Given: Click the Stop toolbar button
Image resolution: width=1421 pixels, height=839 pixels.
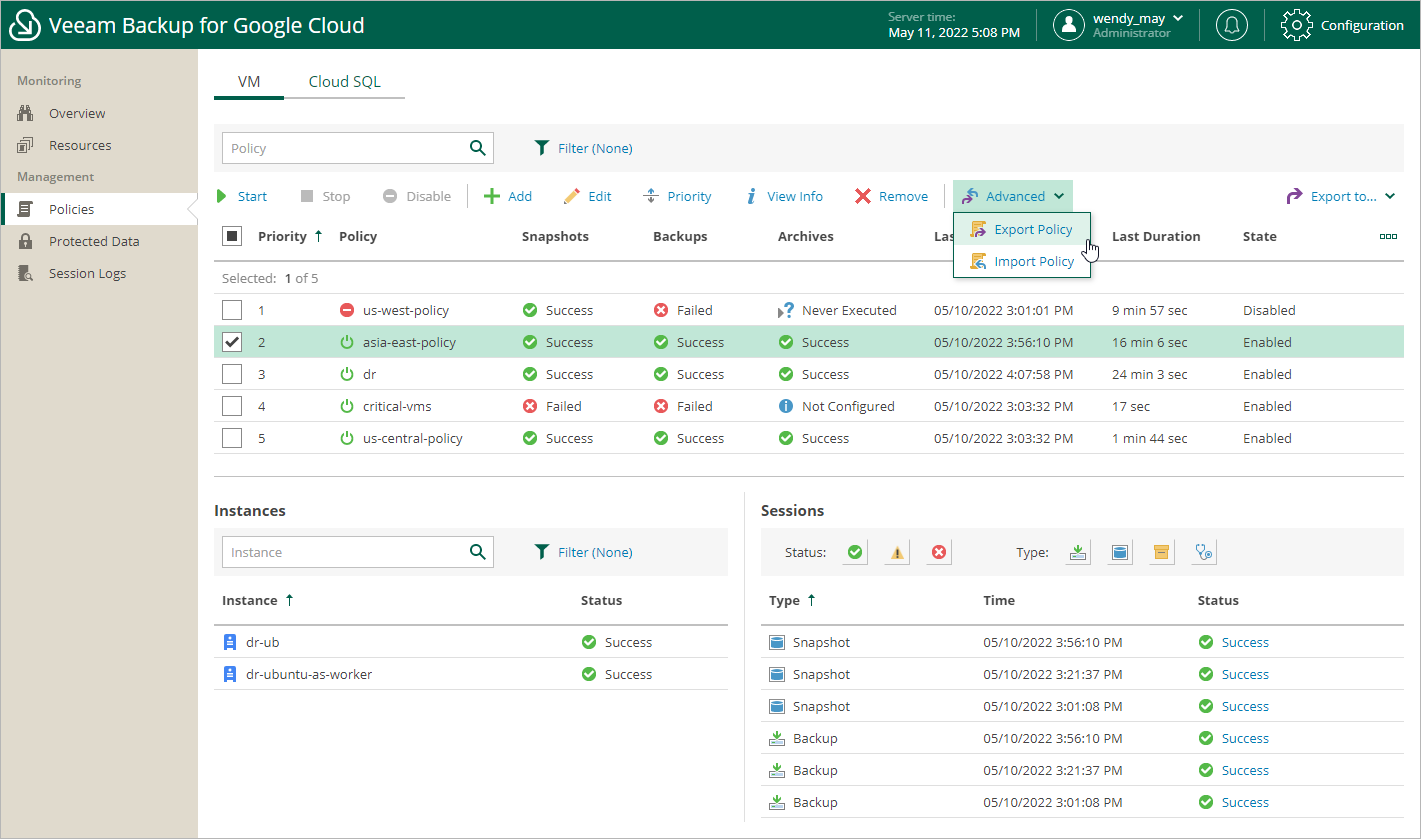Looking at the screenshot, I should (325, 196).
